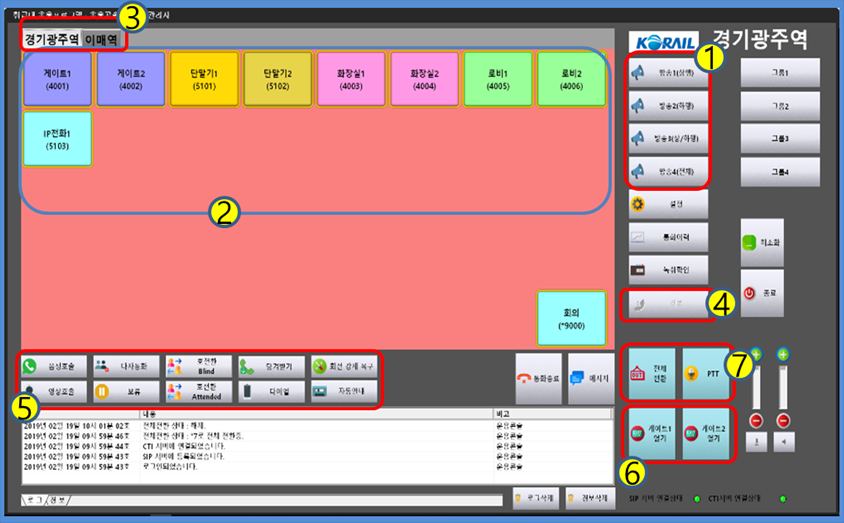
Task: Start the 방송4(전체) all-broadcast button
Action: coord(667,171)
